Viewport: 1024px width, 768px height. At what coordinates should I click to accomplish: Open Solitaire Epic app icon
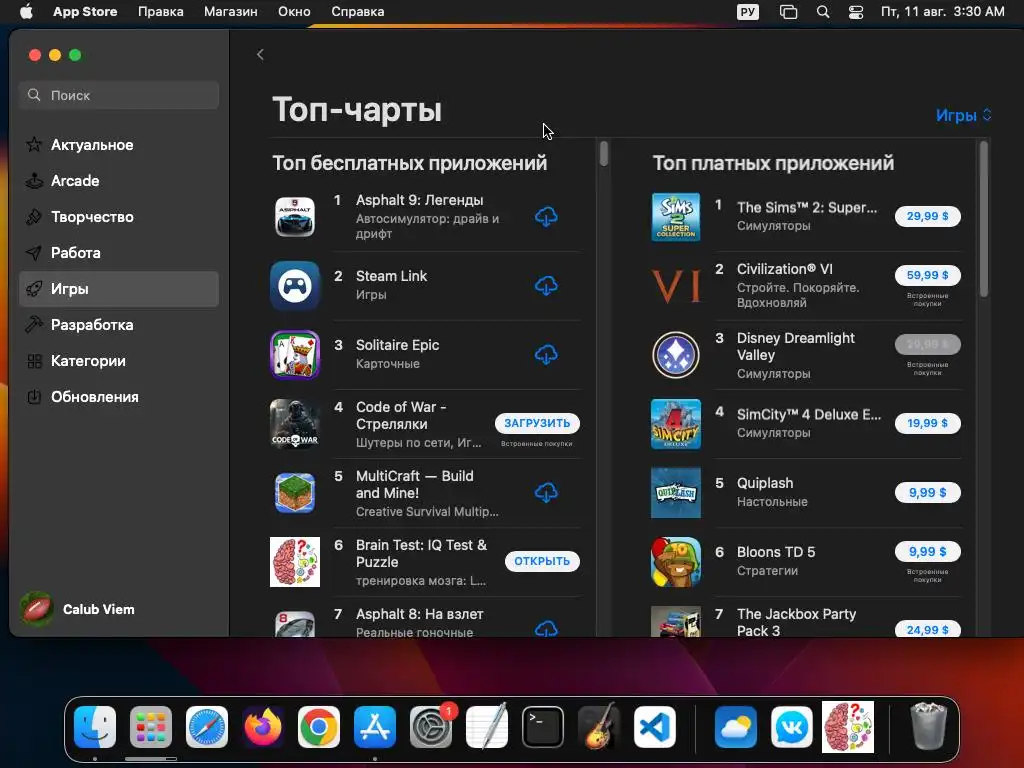[x=295, y=355]
